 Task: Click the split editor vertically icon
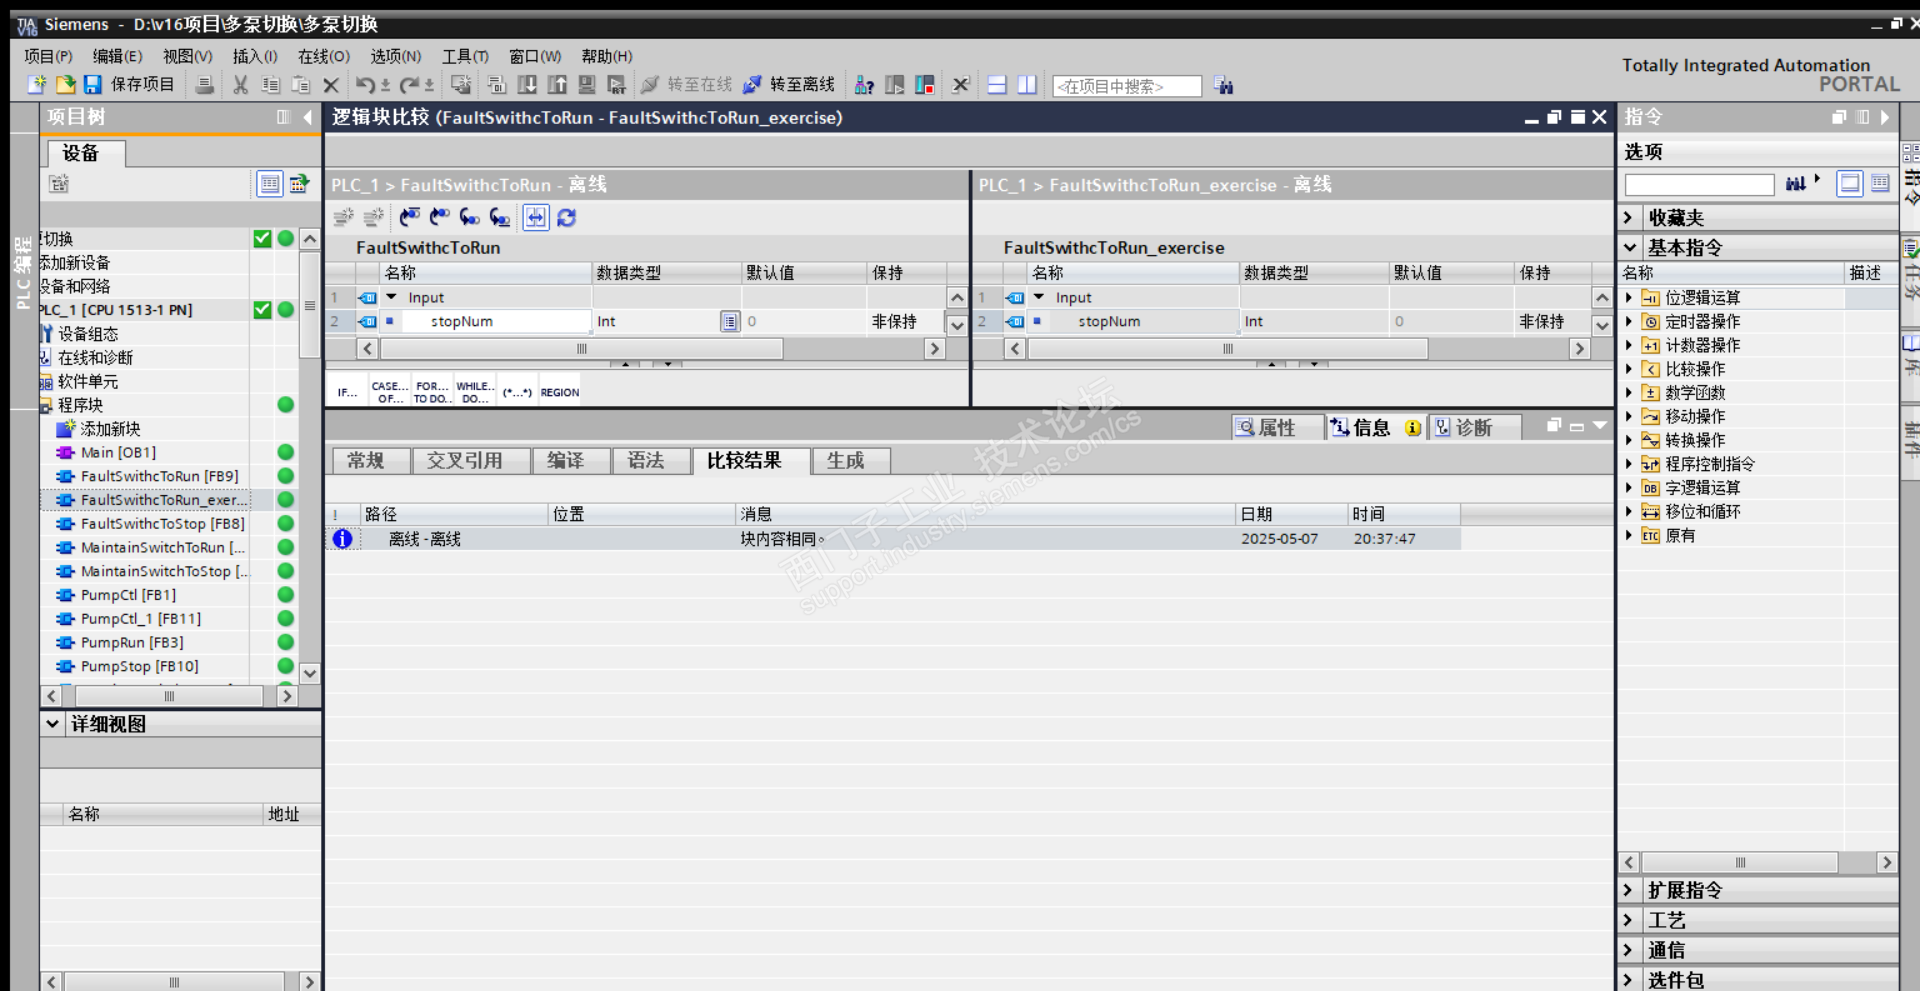[1027, 85]
